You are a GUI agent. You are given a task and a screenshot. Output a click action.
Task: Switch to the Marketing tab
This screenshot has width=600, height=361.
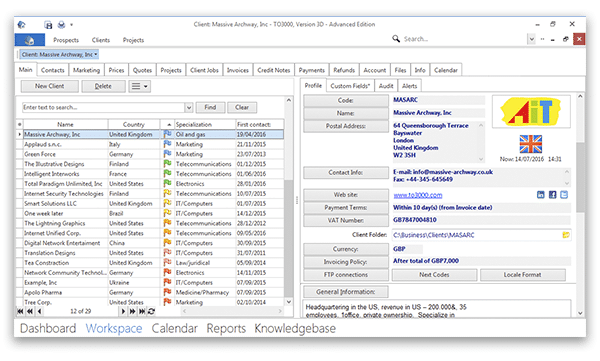[x=86, y=70]
